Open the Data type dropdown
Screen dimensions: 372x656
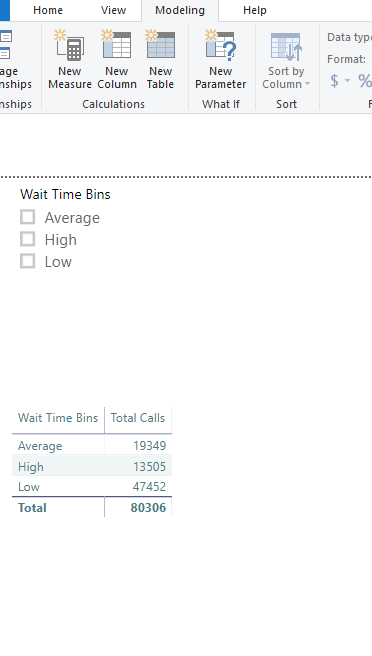[x=349, y=37]
